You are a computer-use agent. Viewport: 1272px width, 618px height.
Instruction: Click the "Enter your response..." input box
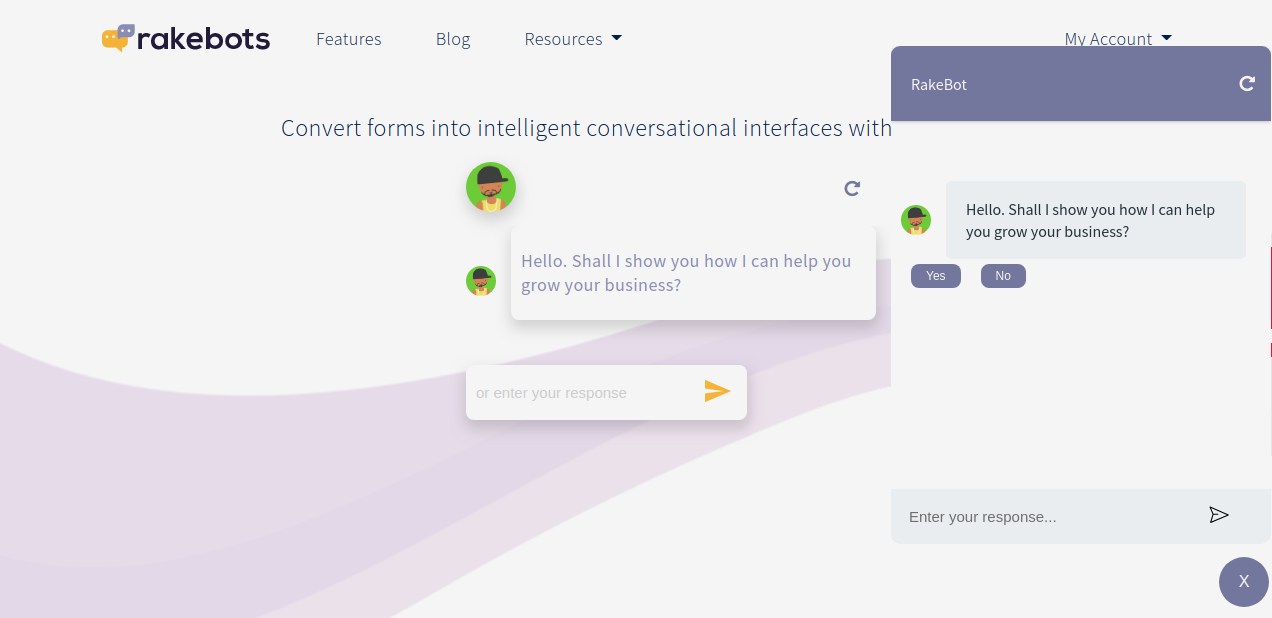click(1040, 517)
